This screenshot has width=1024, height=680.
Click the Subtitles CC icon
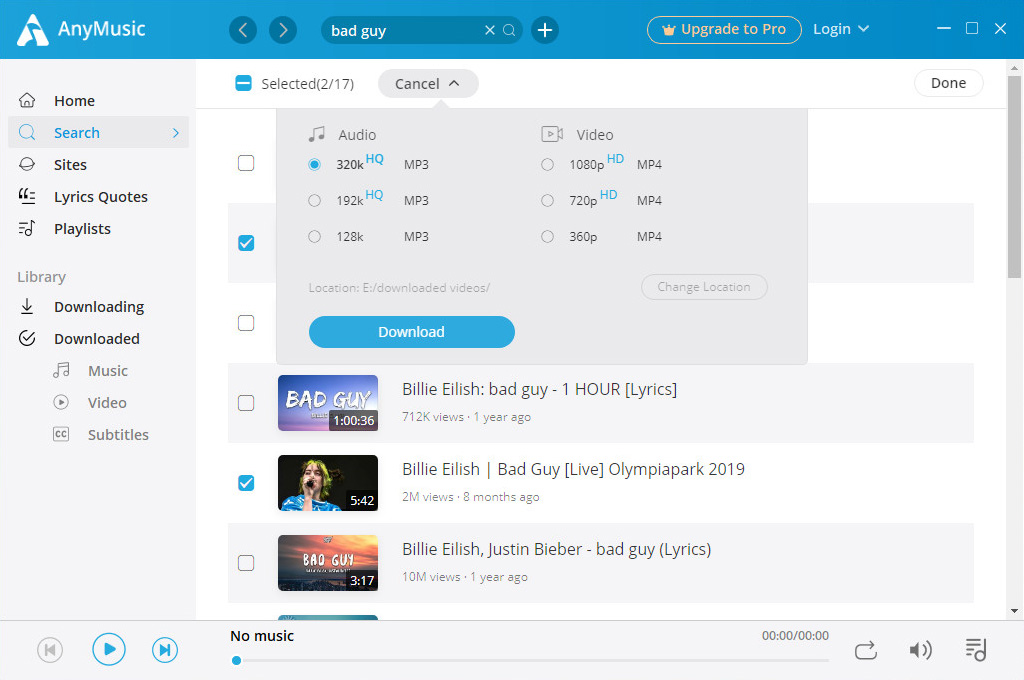coord(61,434)
